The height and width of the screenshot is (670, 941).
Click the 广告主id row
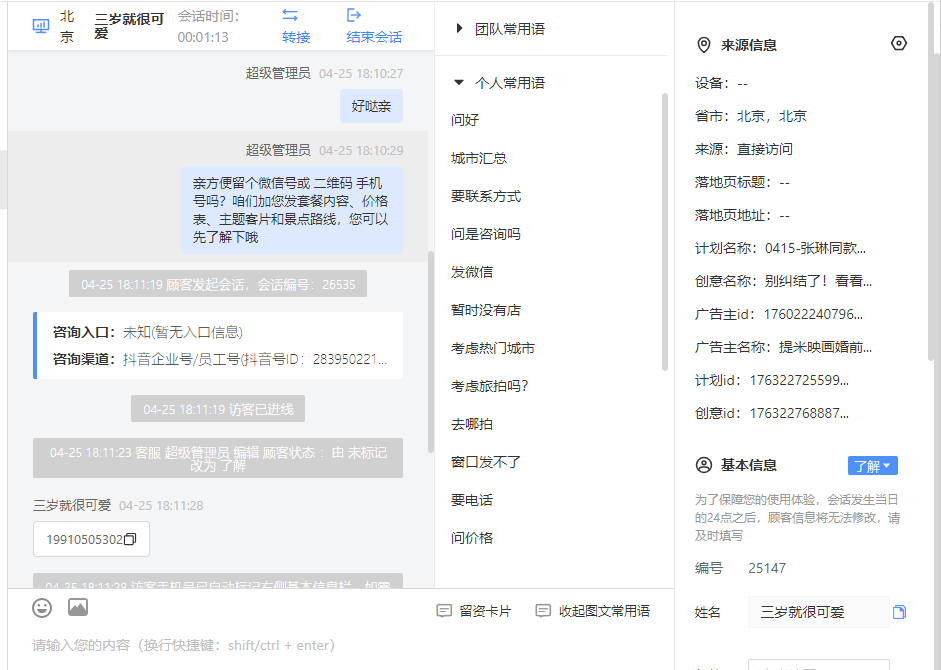(x=779, y=315)
